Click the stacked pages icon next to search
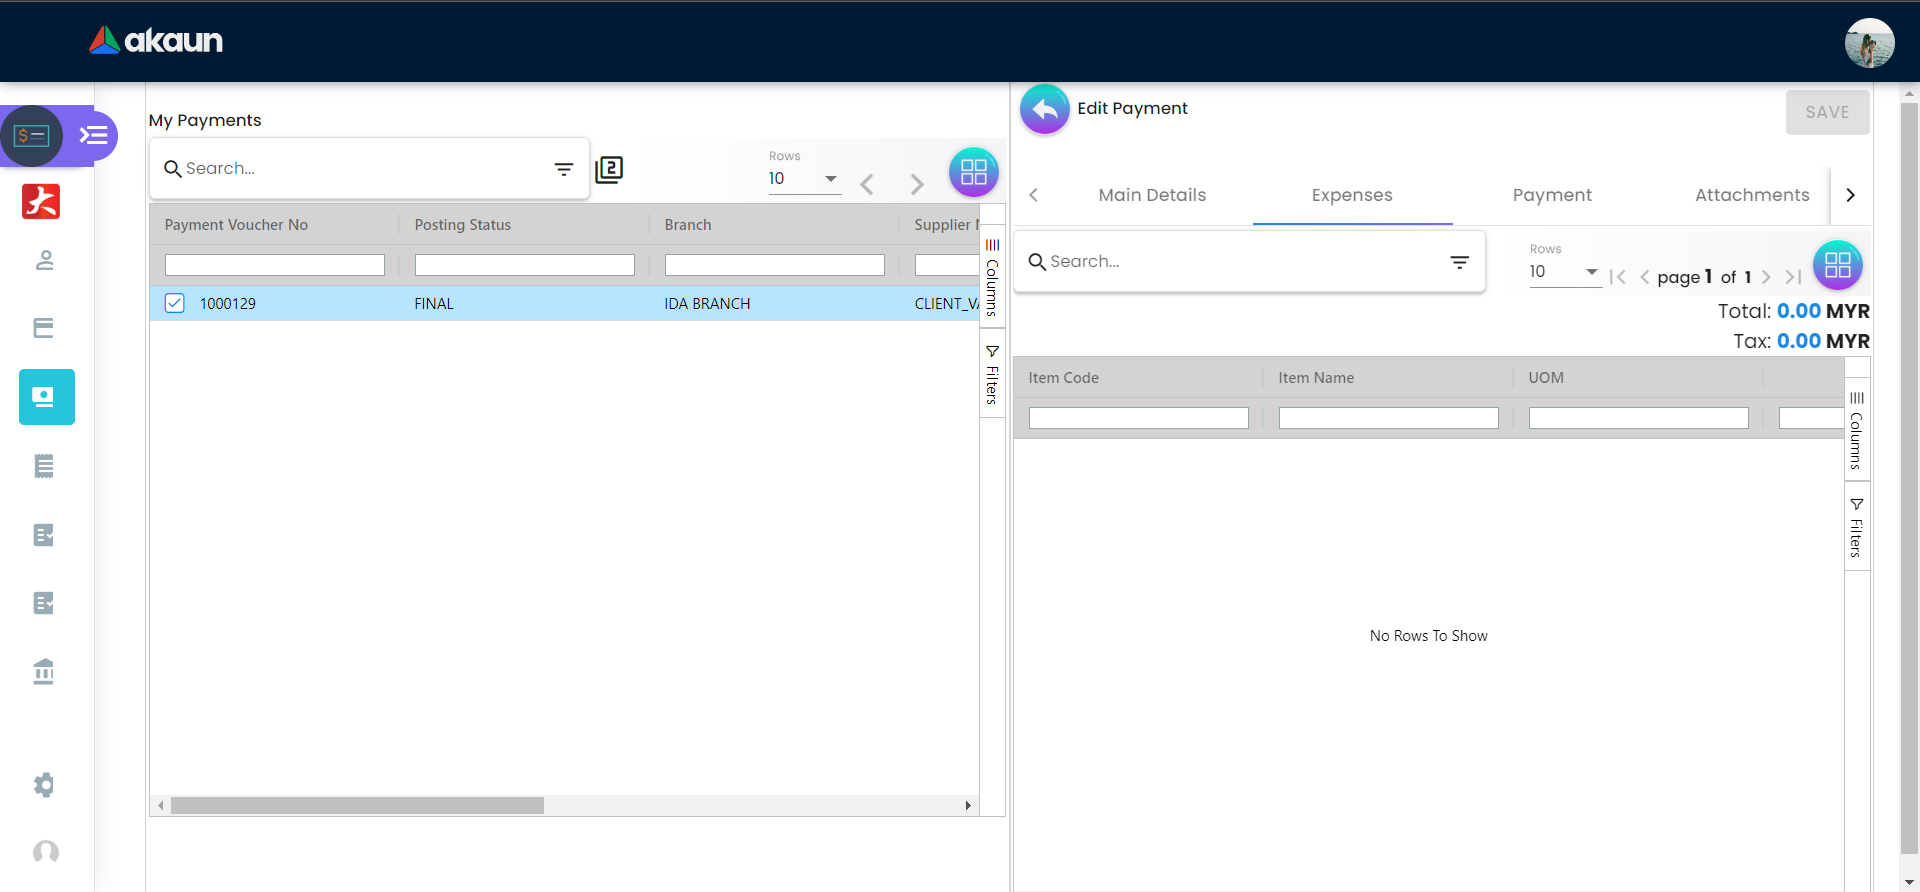Image resolution: width=1920 pixels, height=892 pixels. pos(609,170)
